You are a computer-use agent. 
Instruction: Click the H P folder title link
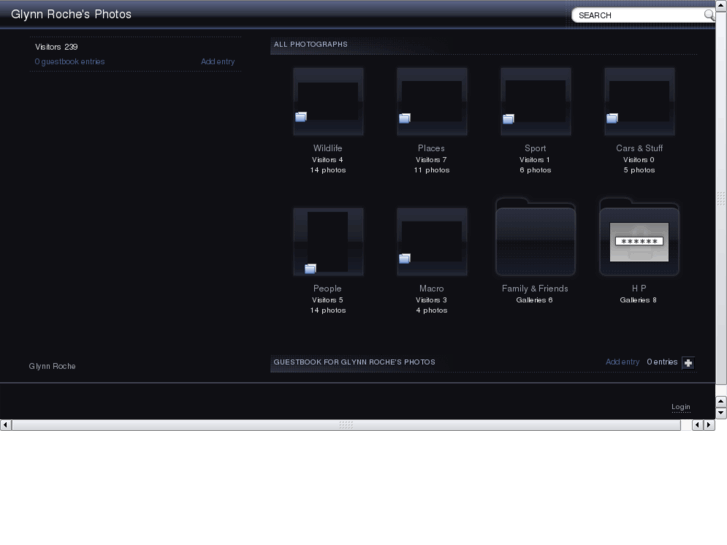pos(639,289)
